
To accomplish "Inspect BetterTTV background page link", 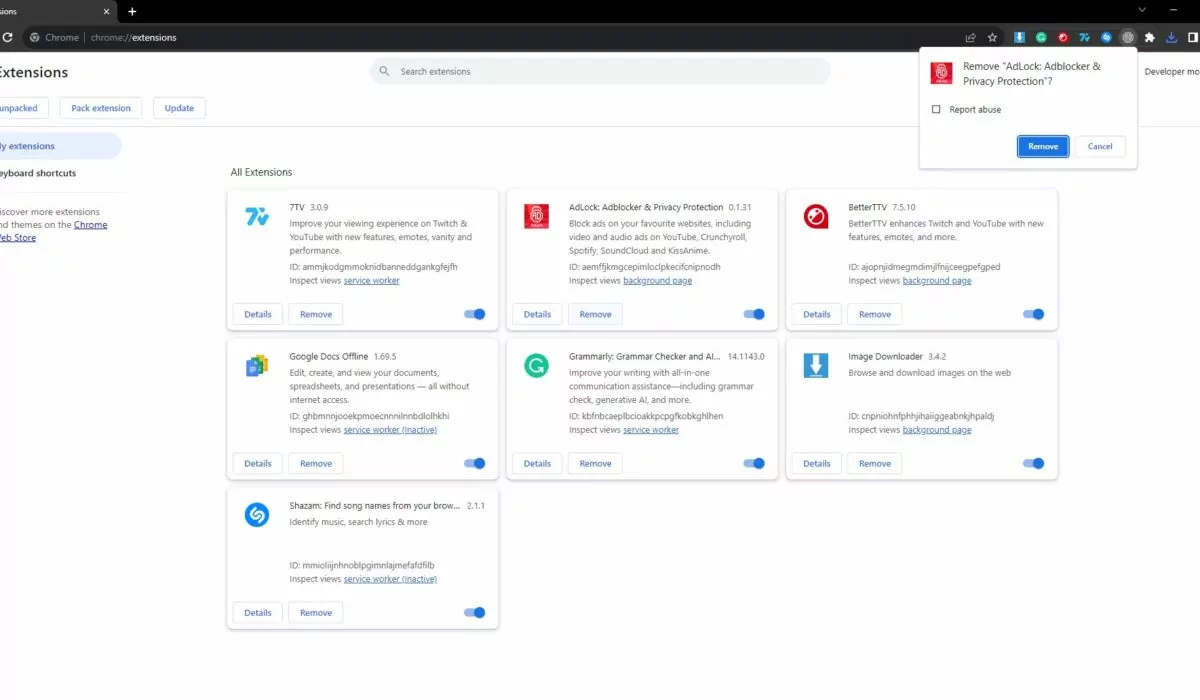I will 937,281.
